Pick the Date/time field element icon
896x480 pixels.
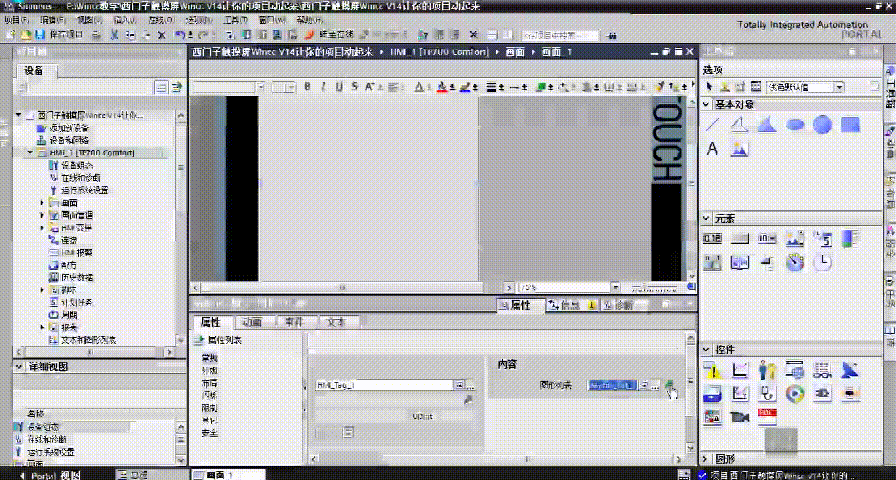(x=822, y=238)
